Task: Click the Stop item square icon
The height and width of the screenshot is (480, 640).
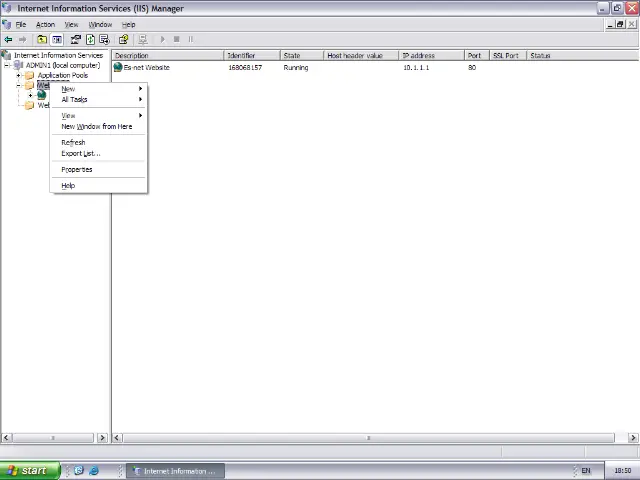Action: click(177, 40)
